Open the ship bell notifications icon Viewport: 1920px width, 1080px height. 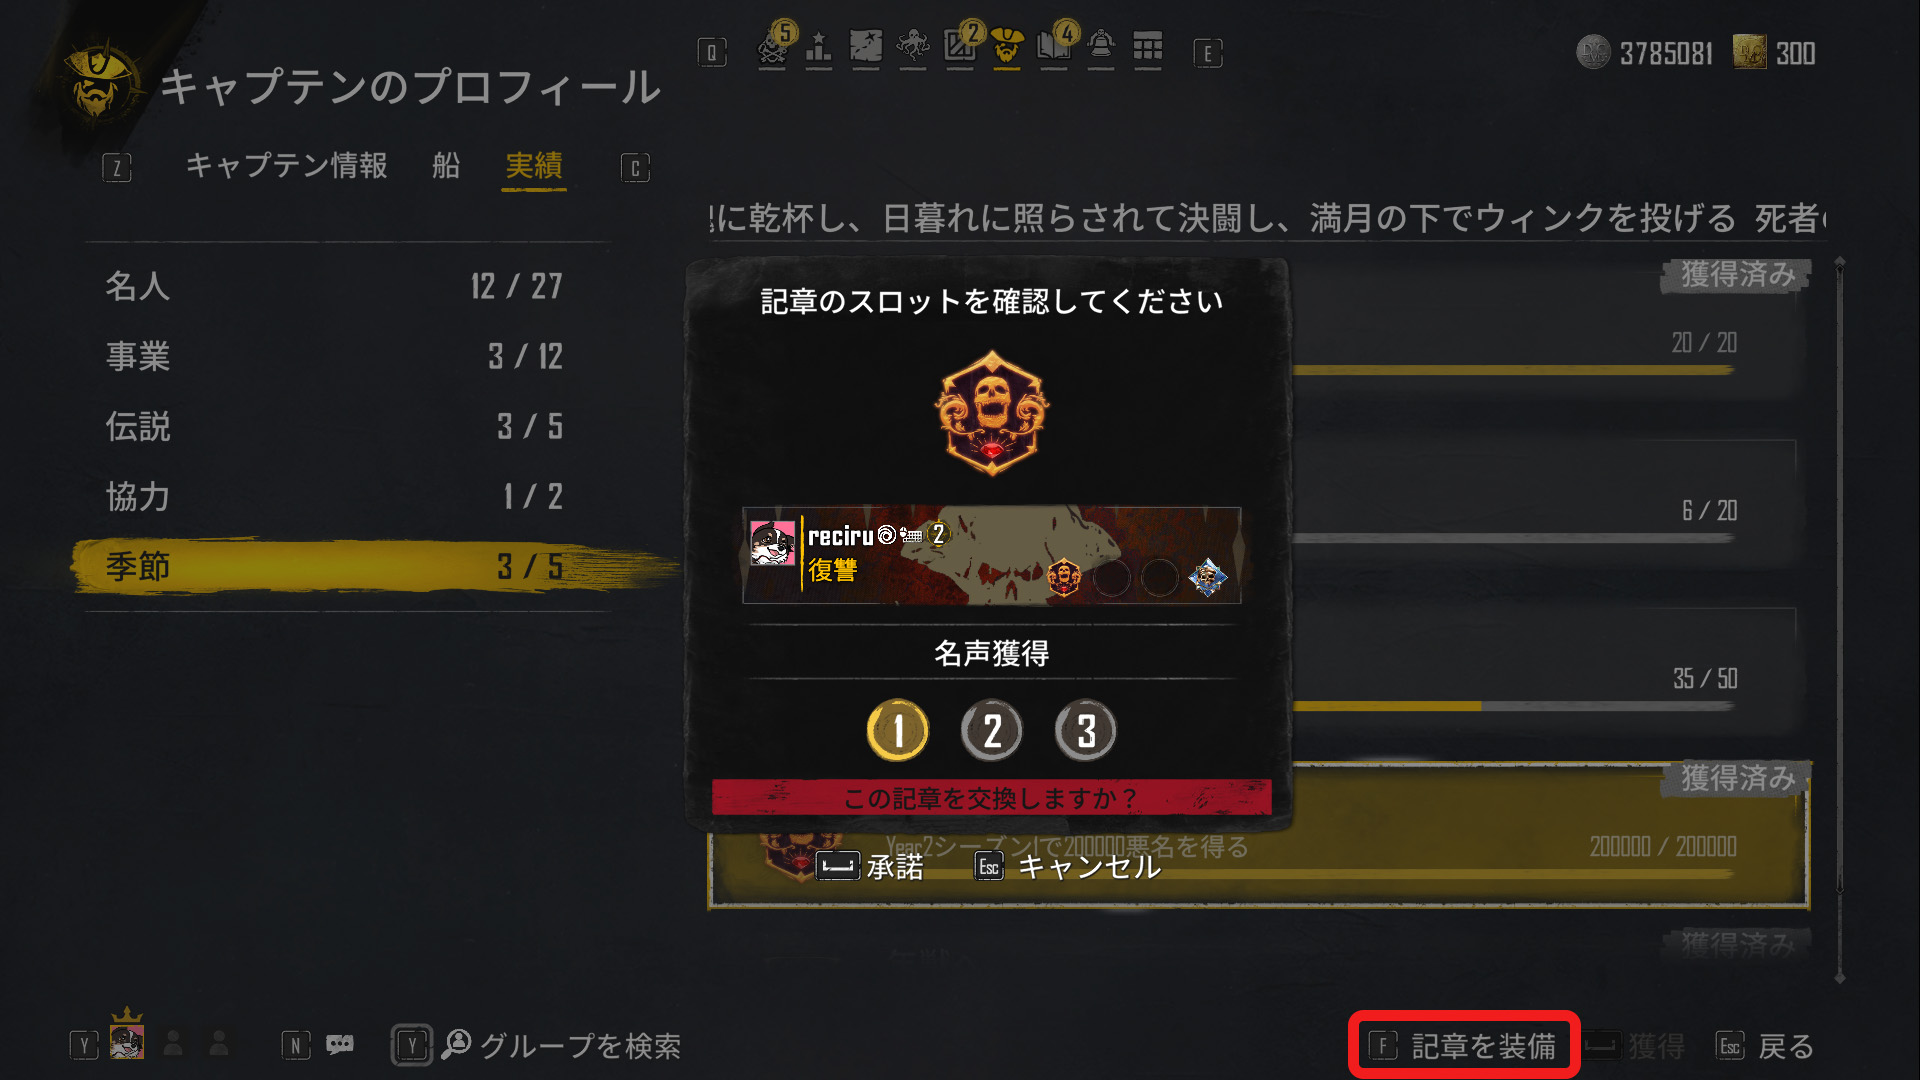click(1101, 47)
